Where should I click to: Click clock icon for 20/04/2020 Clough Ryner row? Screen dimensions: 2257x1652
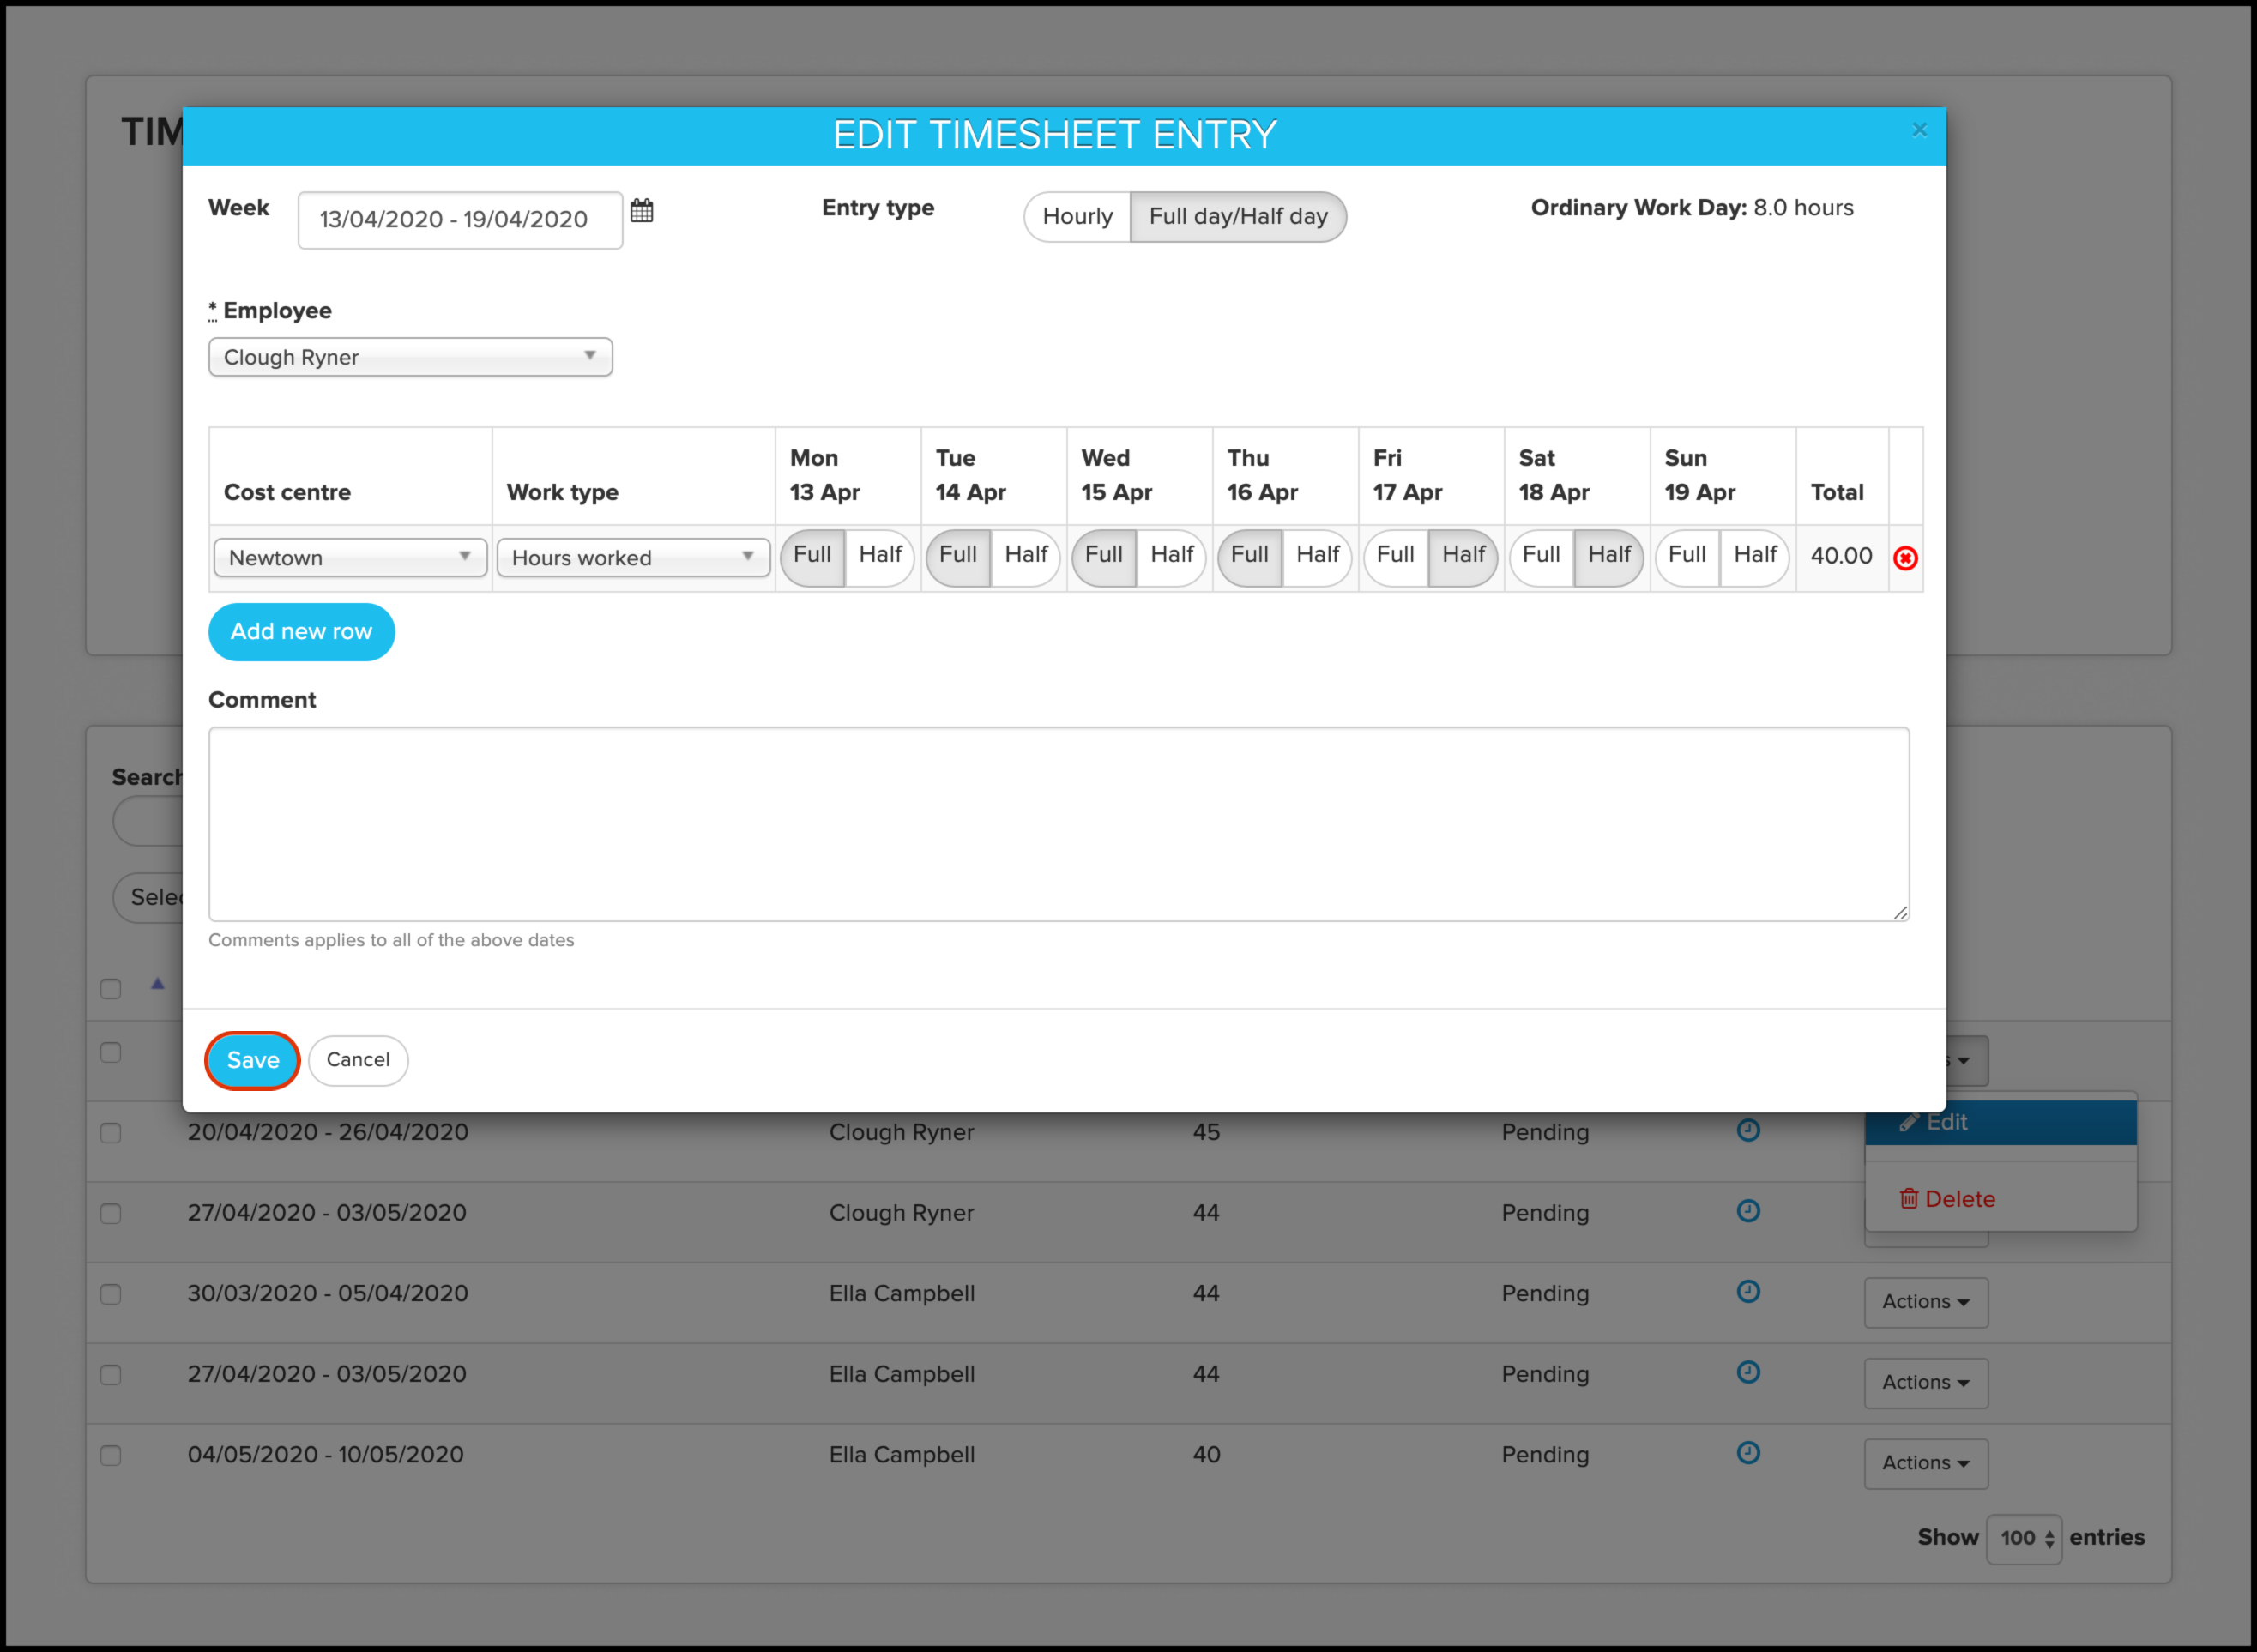(1748, 1130)
